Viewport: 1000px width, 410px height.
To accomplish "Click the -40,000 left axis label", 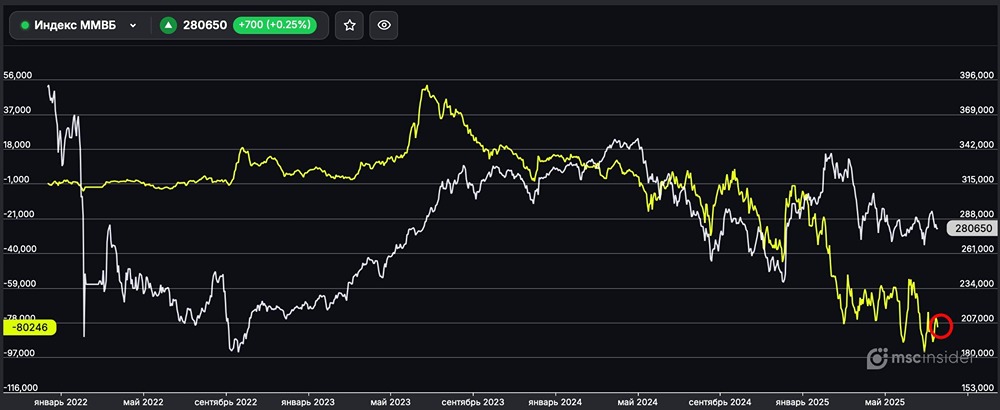I will [19, 249].
